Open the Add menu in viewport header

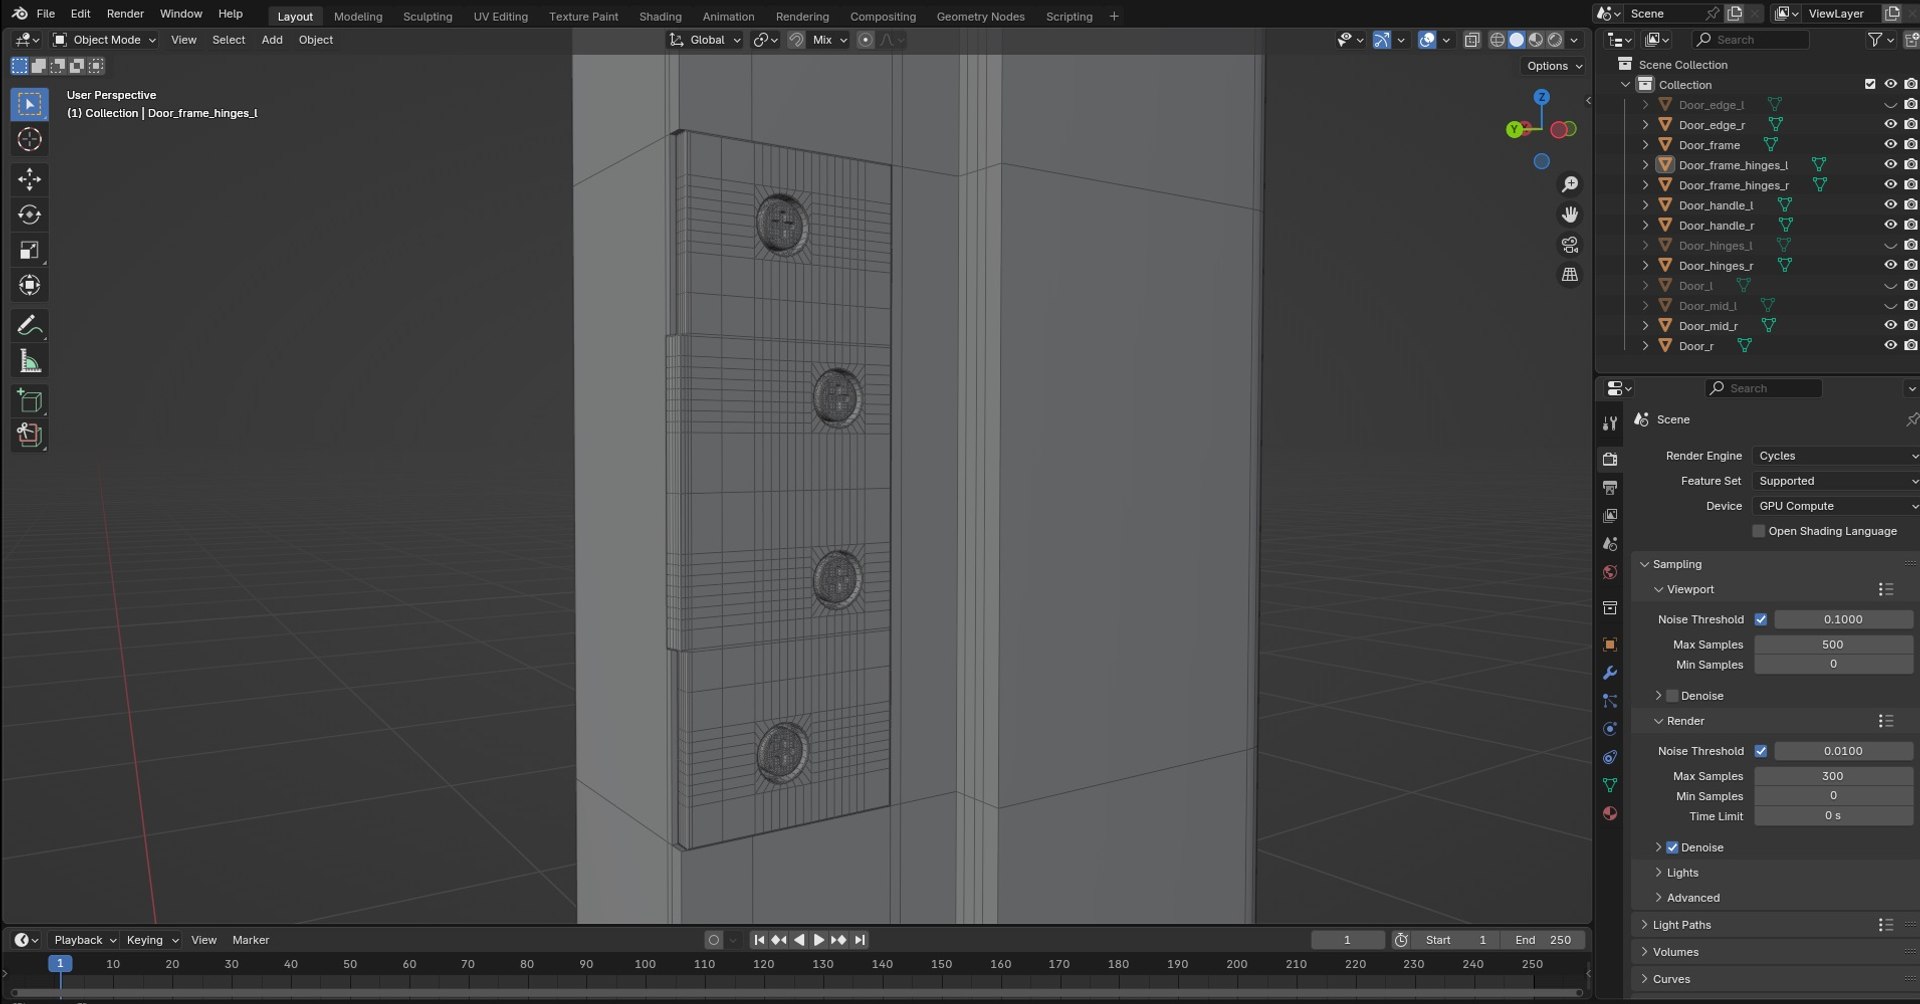pyautogui.click(x=272, y=40)
